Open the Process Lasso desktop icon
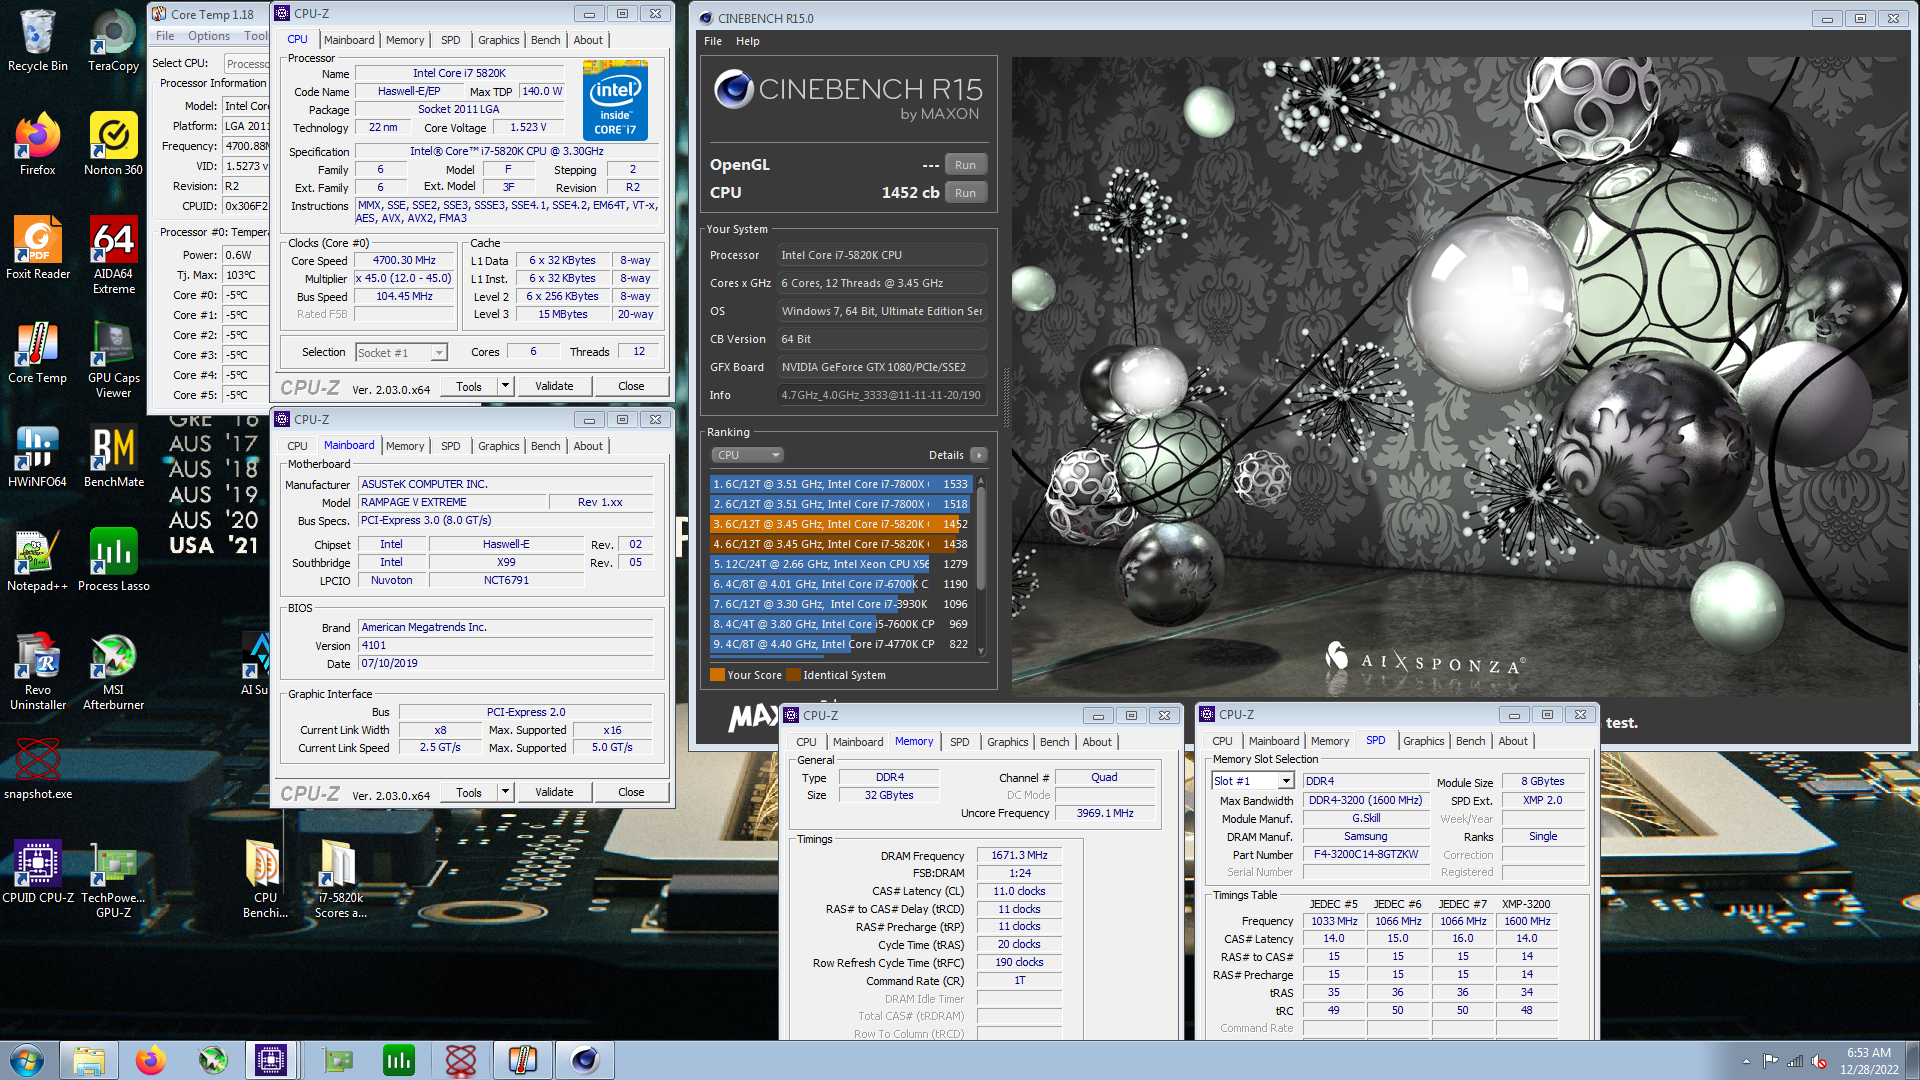1920x1080 pixels. (x=113, y=561)
